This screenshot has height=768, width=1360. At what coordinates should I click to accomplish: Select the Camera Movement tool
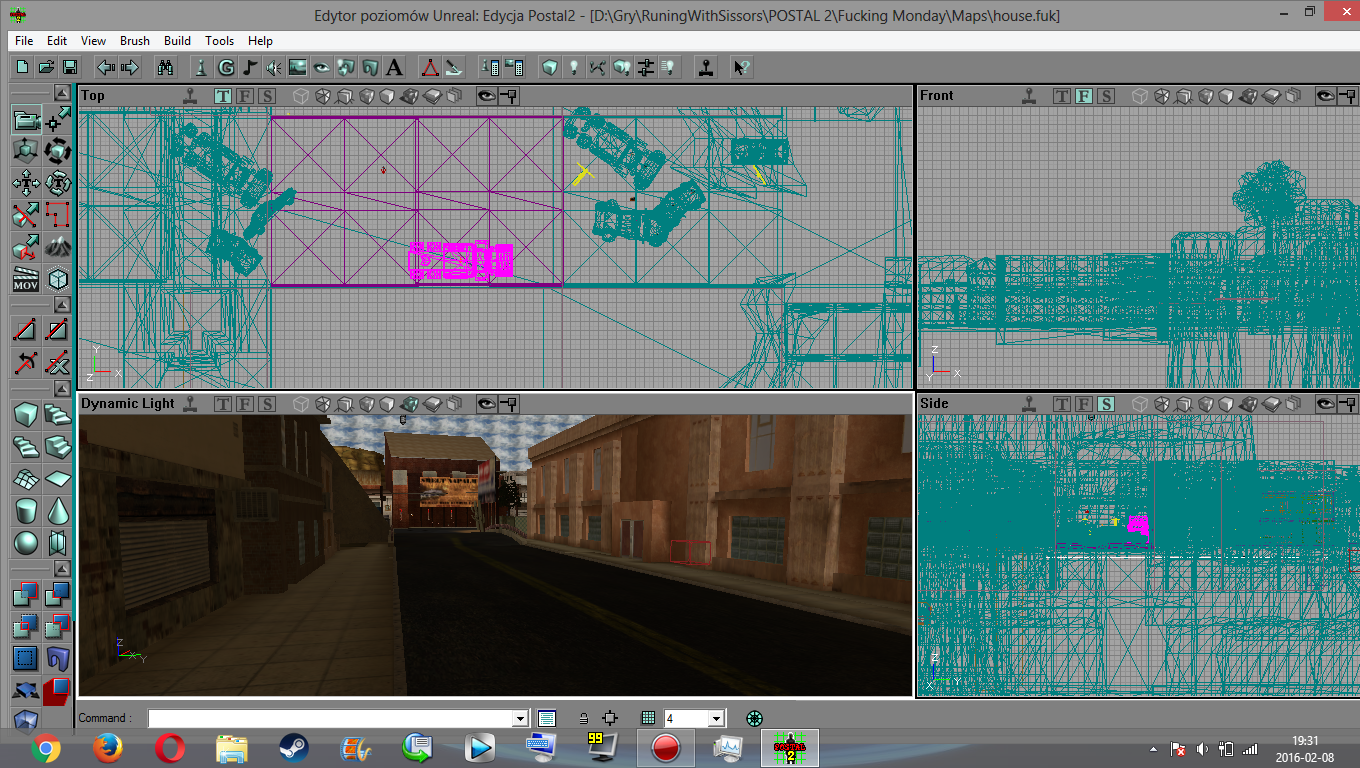(x=26, y=120)
